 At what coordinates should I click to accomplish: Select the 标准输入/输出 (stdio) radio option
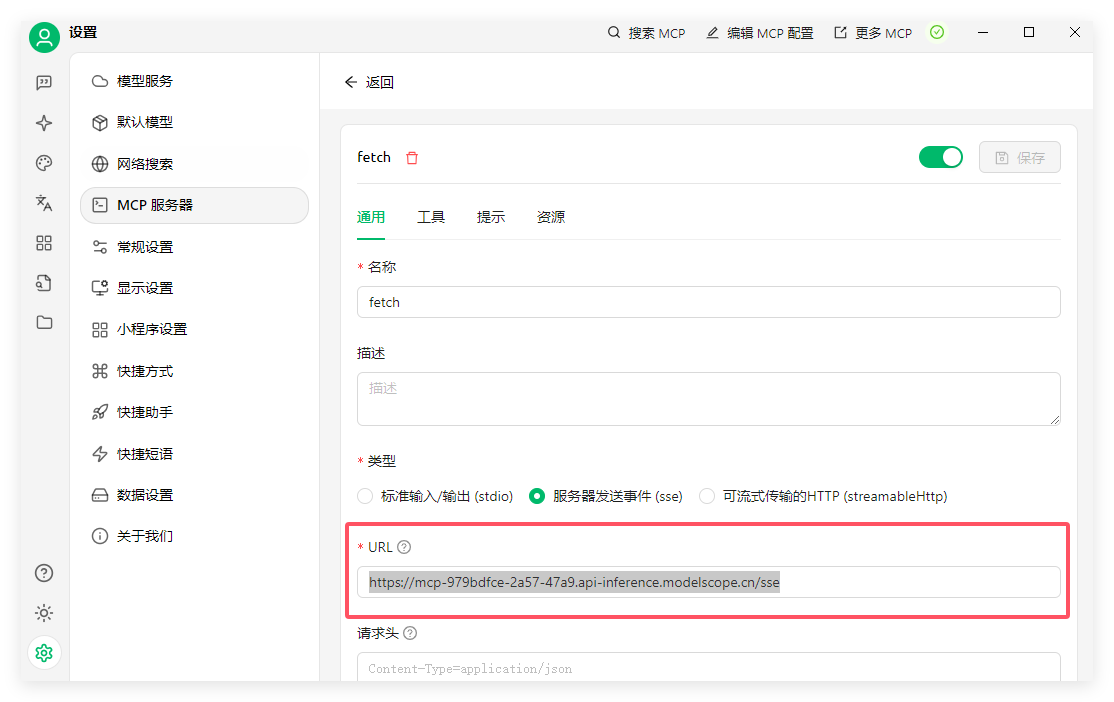[365, 496]
